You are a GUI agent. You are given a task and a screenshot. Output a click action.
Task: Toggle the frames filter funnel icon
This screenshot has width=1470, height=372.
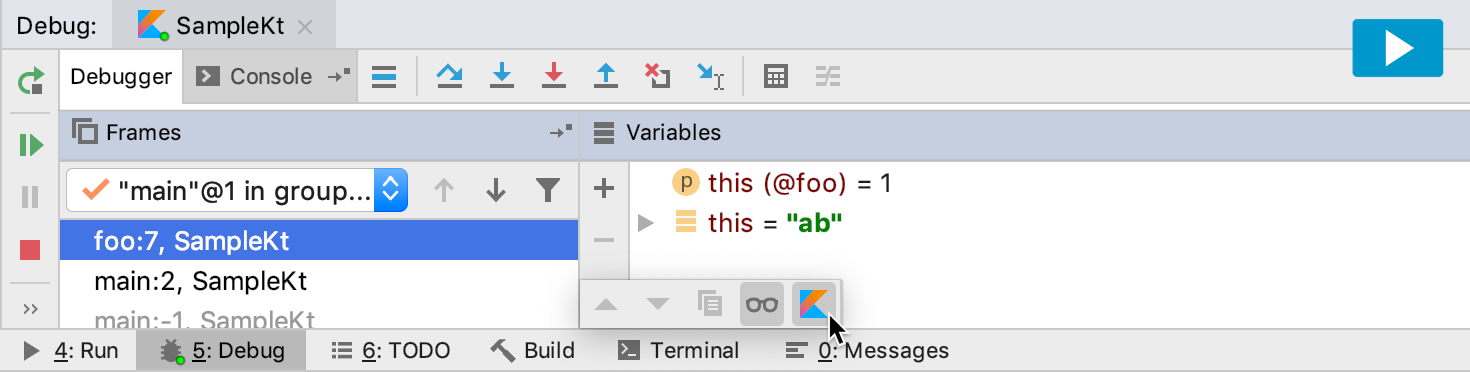click(x=546, y=190)
